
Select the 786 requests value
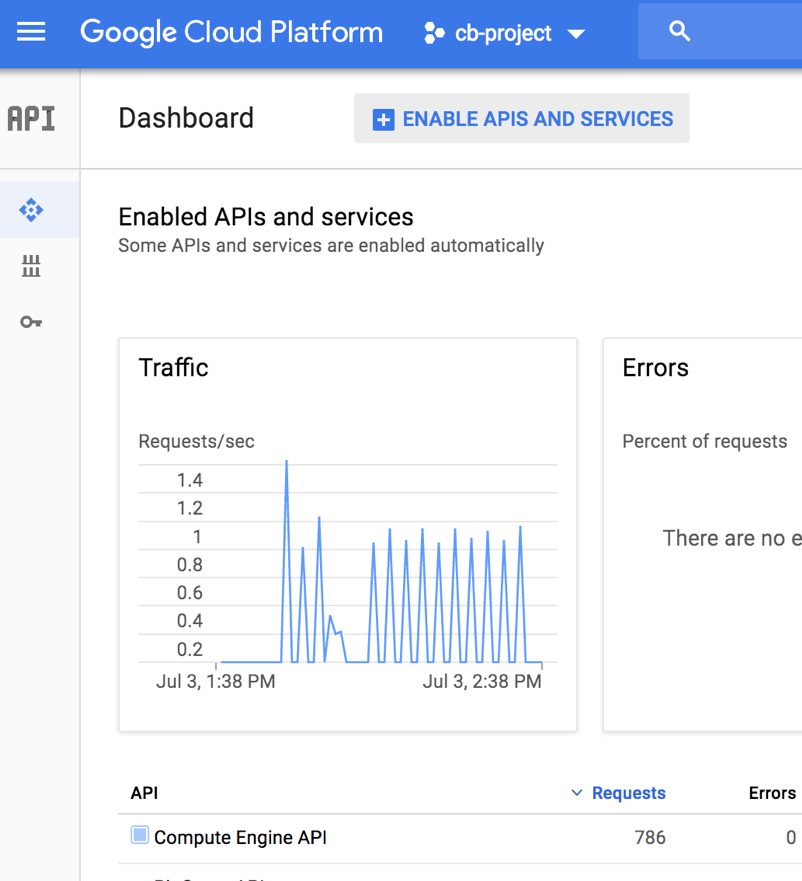point(650,837)
